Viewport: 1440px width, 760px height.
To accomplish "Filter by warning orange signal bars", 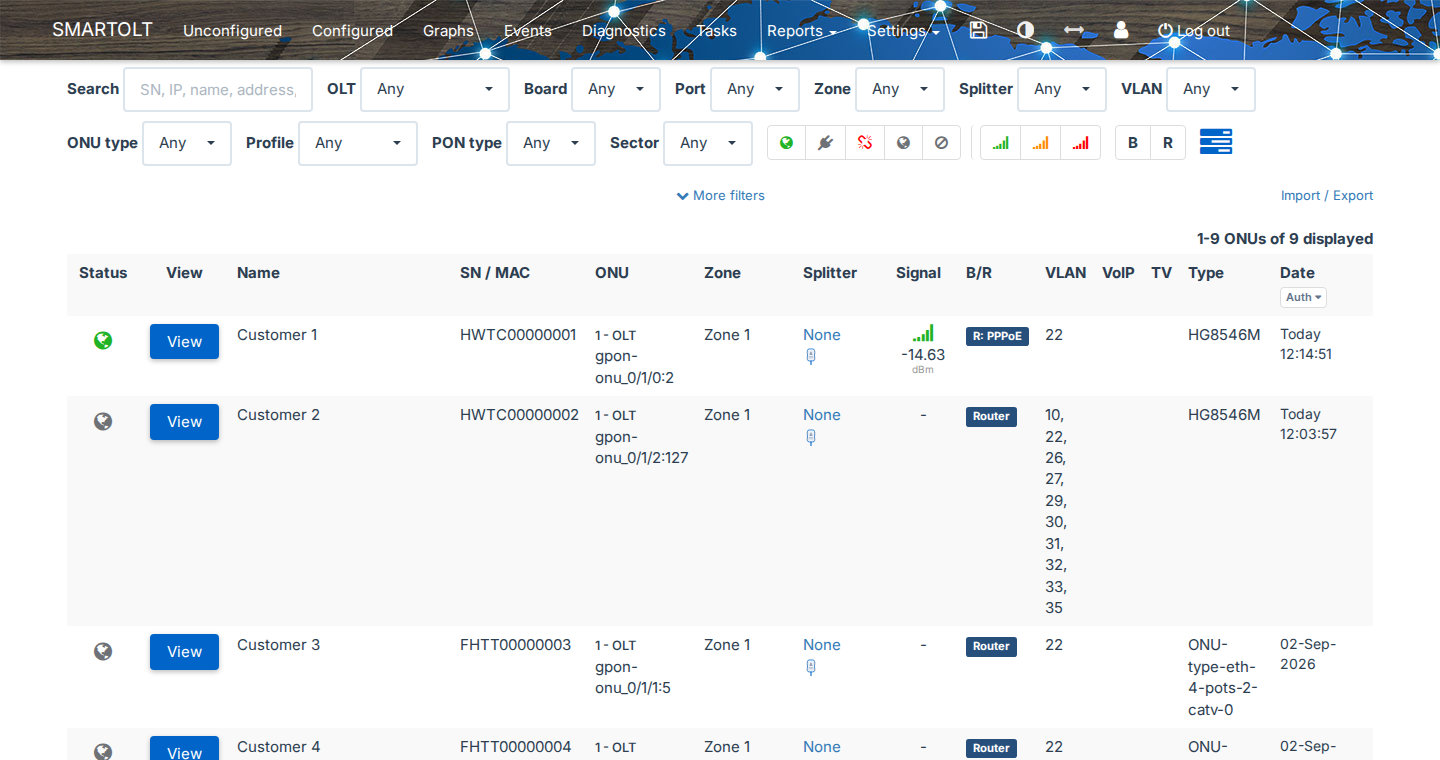I will (1040, 143).
